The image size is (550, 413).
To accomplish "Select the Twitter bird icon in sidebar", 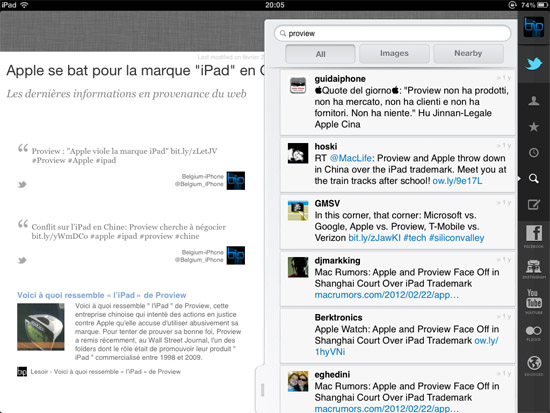I will coord(534,64).
